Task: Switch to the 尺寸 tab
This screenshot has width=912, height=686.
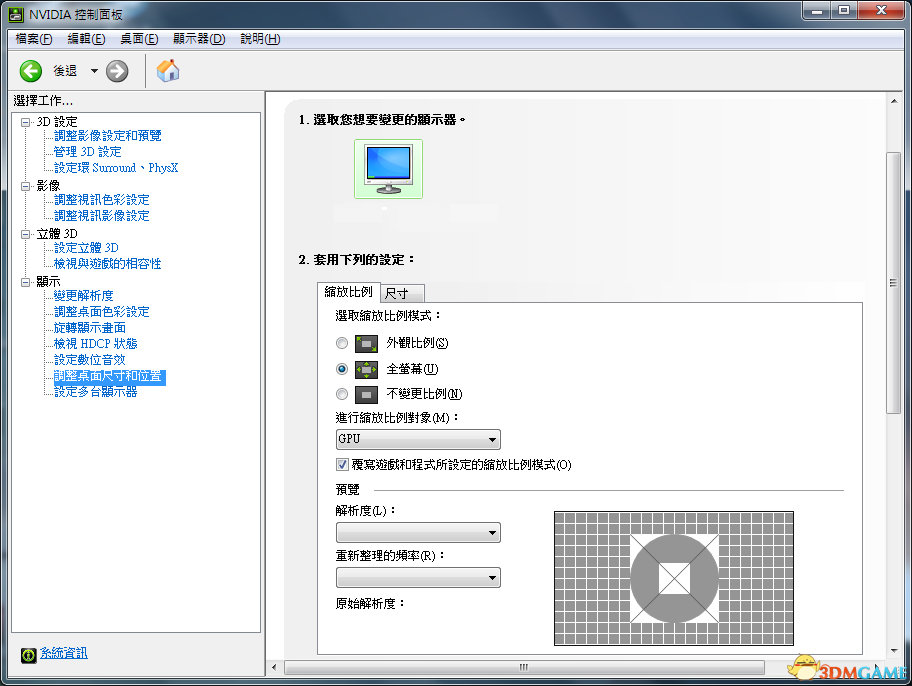Action: pos(402,293)
